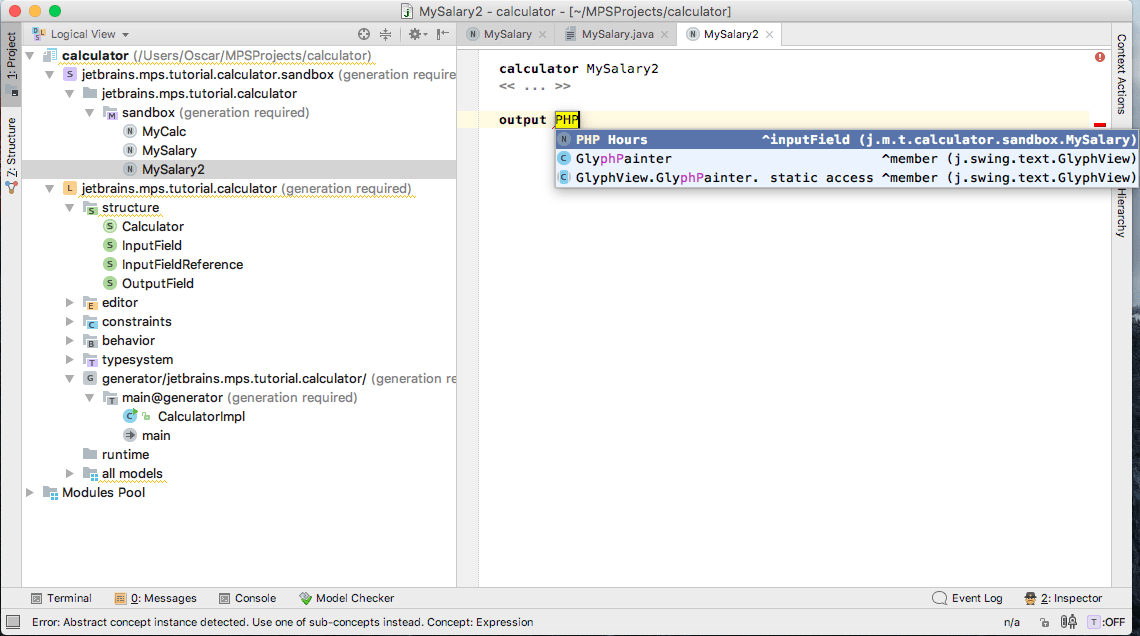This screenshot has height=636, width=1140.
Task: Expand the Modules Pool node
Action: [30, 493]
